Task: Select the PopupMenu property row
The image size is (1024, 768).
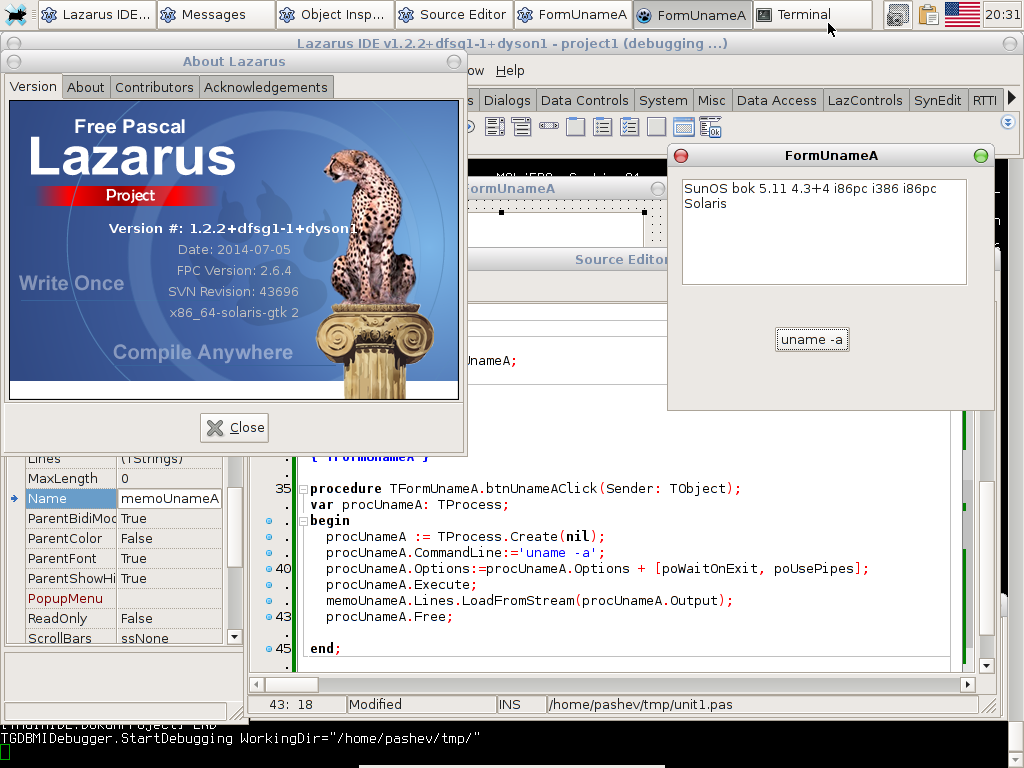Action: [124, 599]
